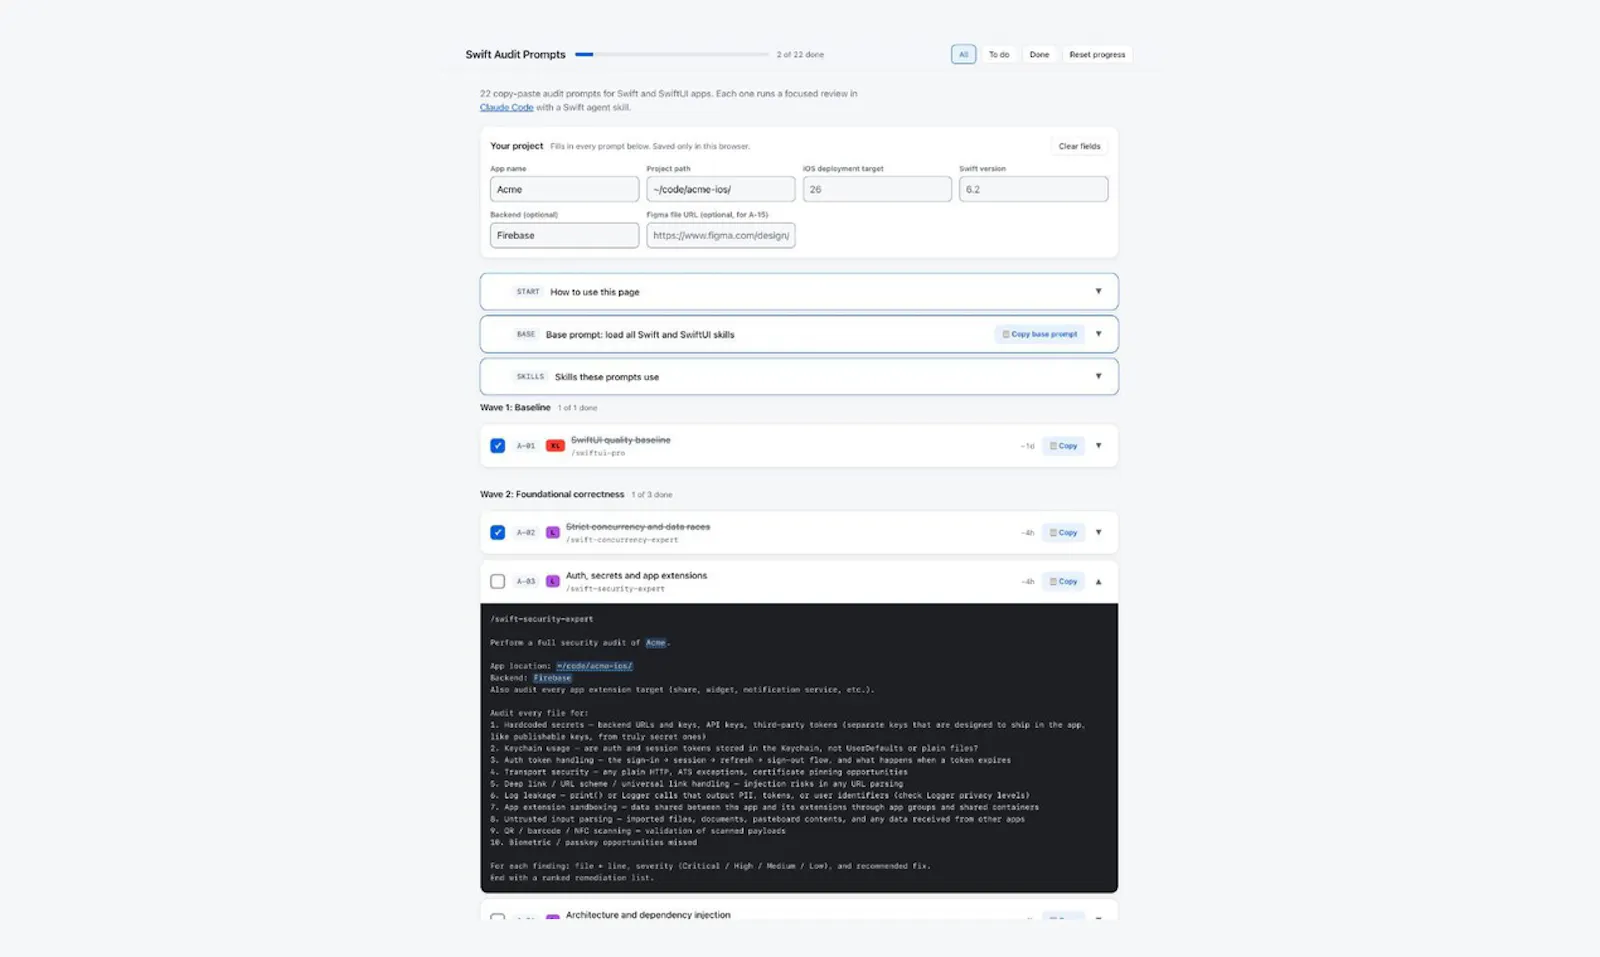Check the Auth, secrets and app extensions checkbox
The height and width of the screenshot is (957, 1600).
click(x=497, y=582)
